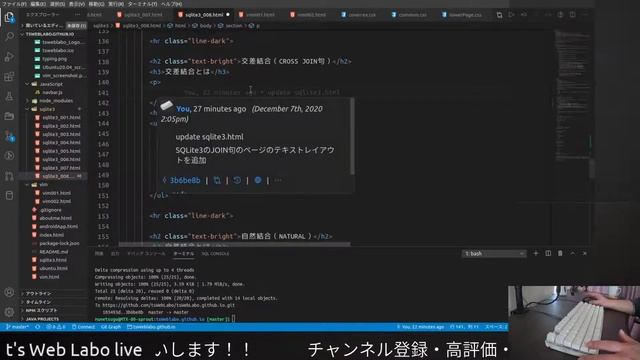Add a new terminal with plus icon
Screen dimensions: 640x360
(x=536, y=253)
